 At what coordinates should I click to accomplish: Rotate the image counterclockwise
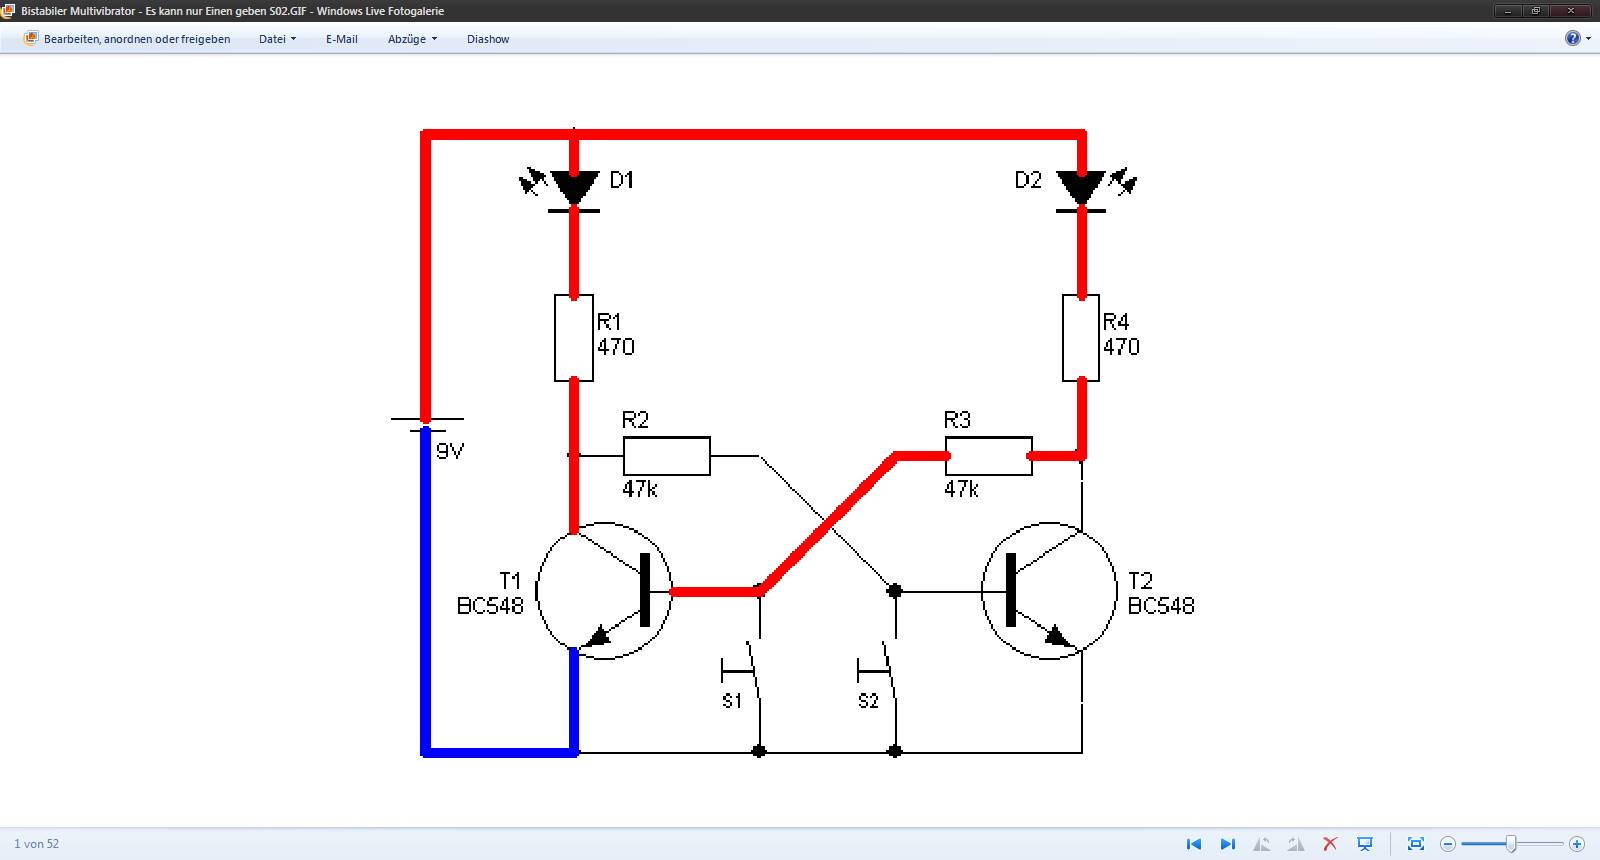click(1262, 844)
